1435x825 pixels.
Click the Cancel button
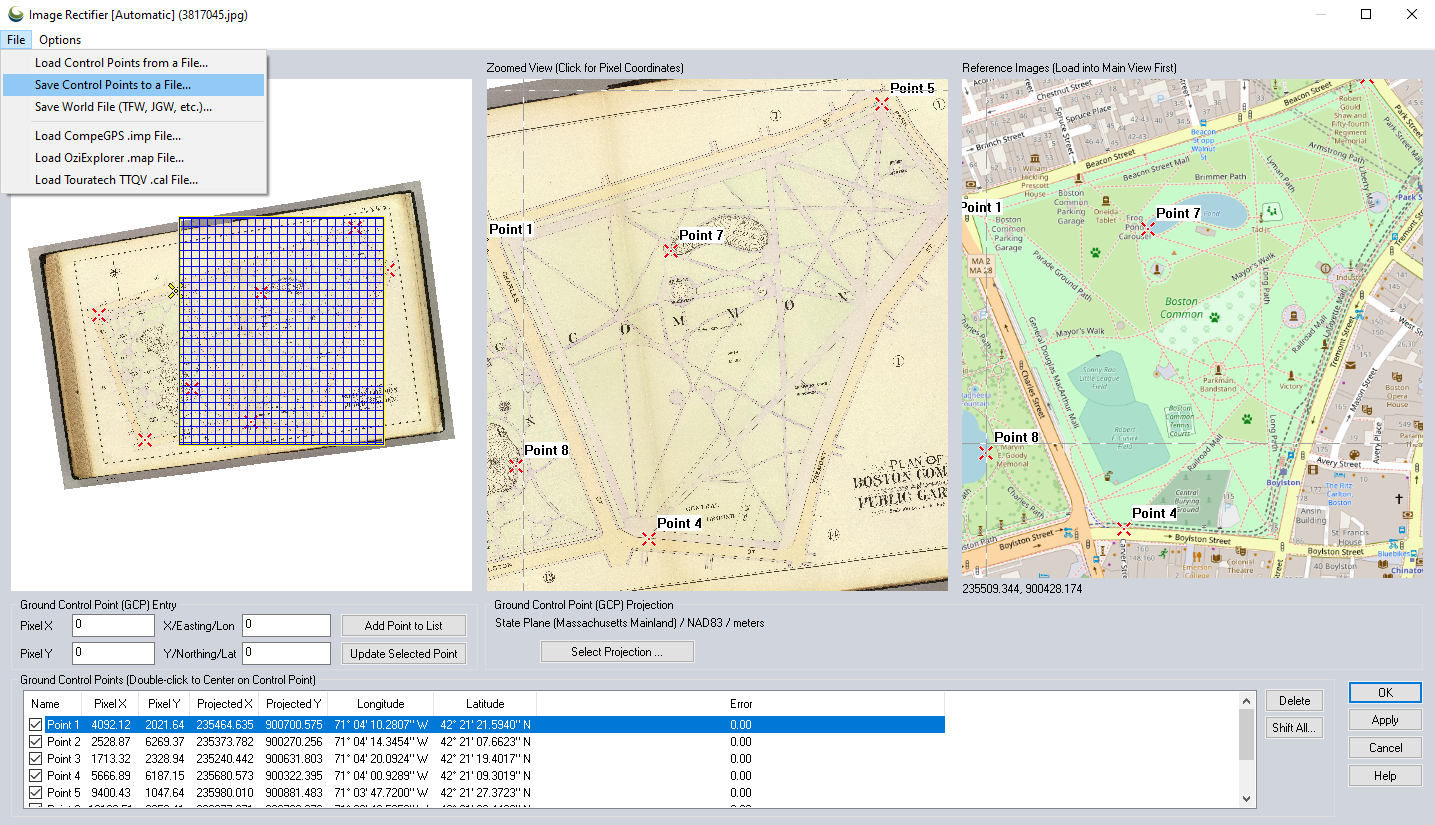(x=1385, y=748)
